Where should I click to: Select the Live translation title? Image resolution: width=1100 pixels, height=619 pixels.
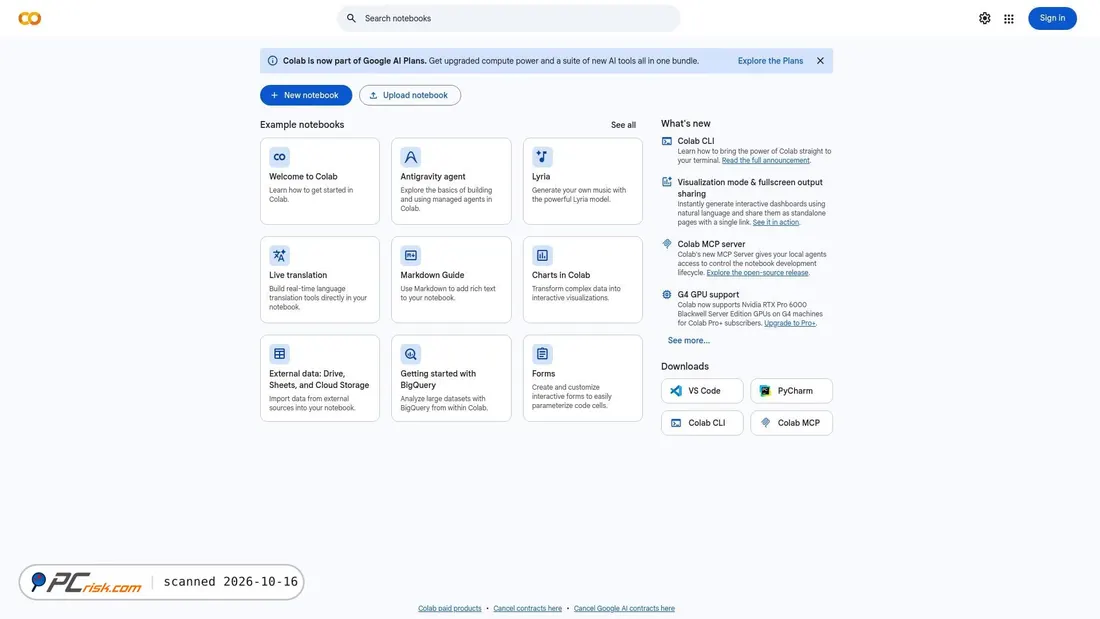click(x=298, y=275)
